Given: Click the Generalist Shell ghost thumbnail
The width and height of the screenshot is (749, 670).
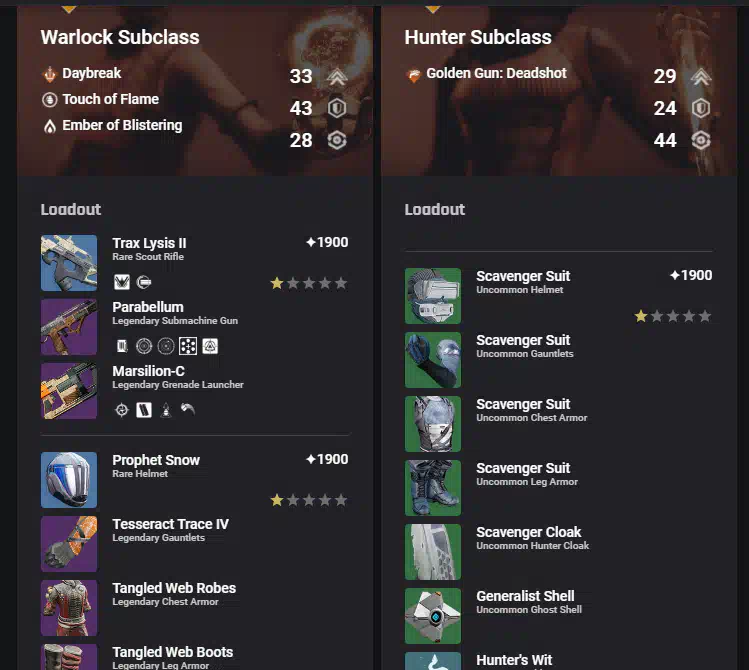Looking at the screenshot, I should pos(433,616).
